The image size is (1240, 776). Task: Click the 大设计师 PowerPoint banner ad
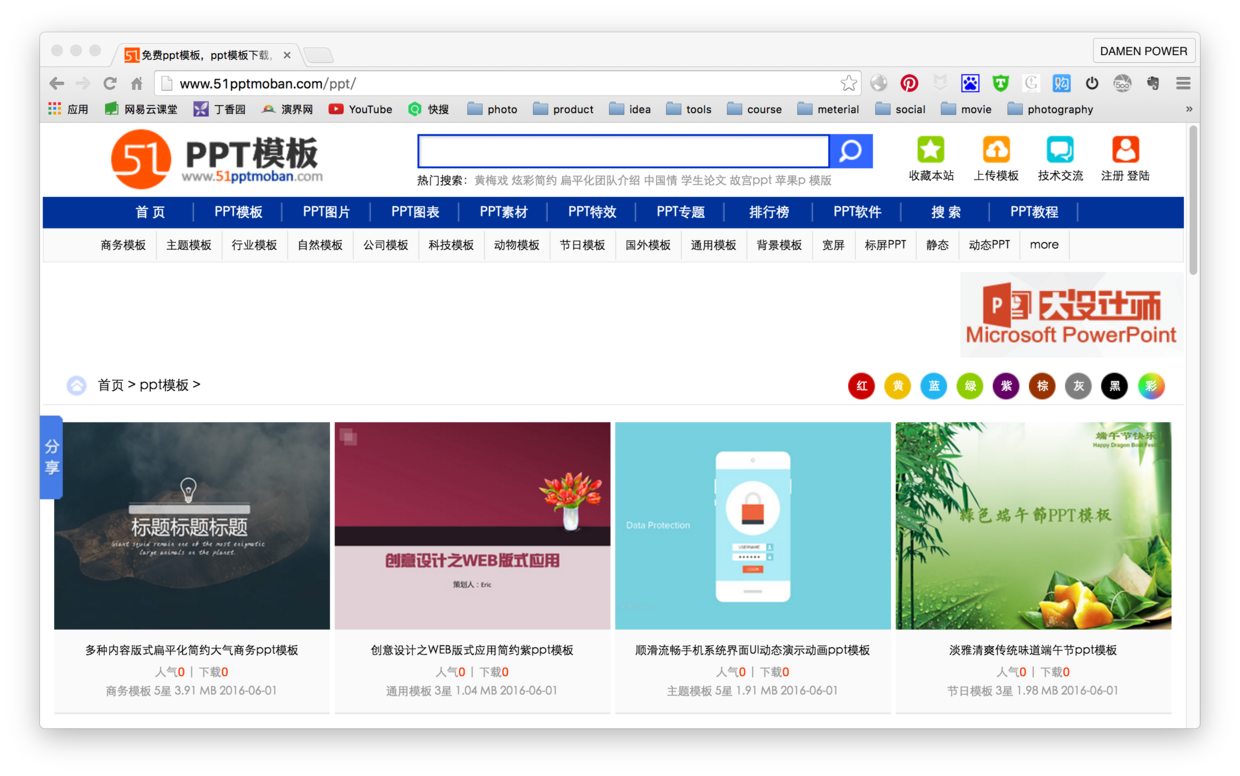tap(1072, 315)
